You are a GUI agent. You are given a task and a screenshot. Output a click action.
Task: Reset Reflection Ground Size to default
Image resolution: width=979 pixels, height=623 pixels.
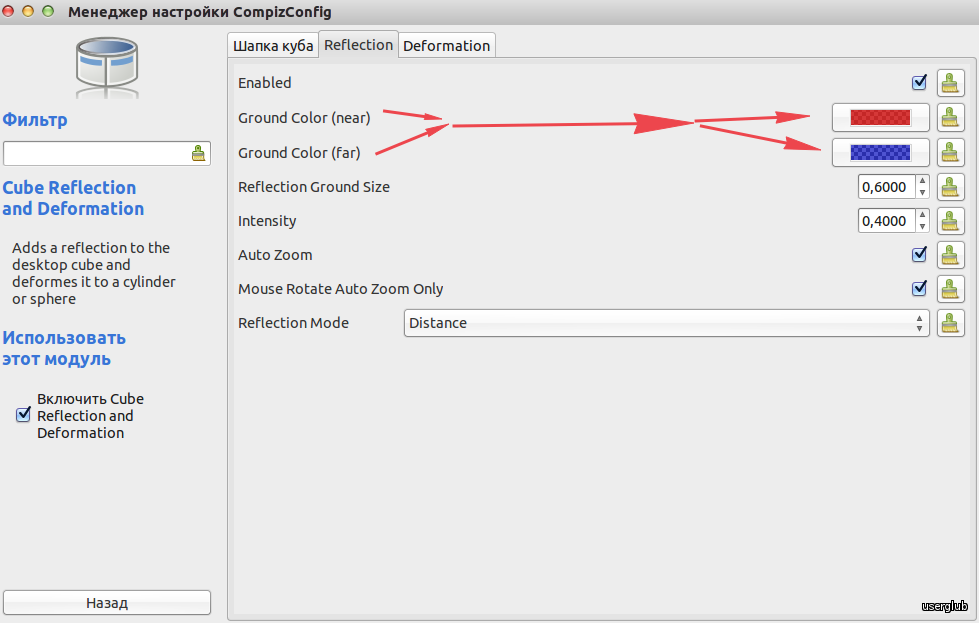(x=950, y=187)
